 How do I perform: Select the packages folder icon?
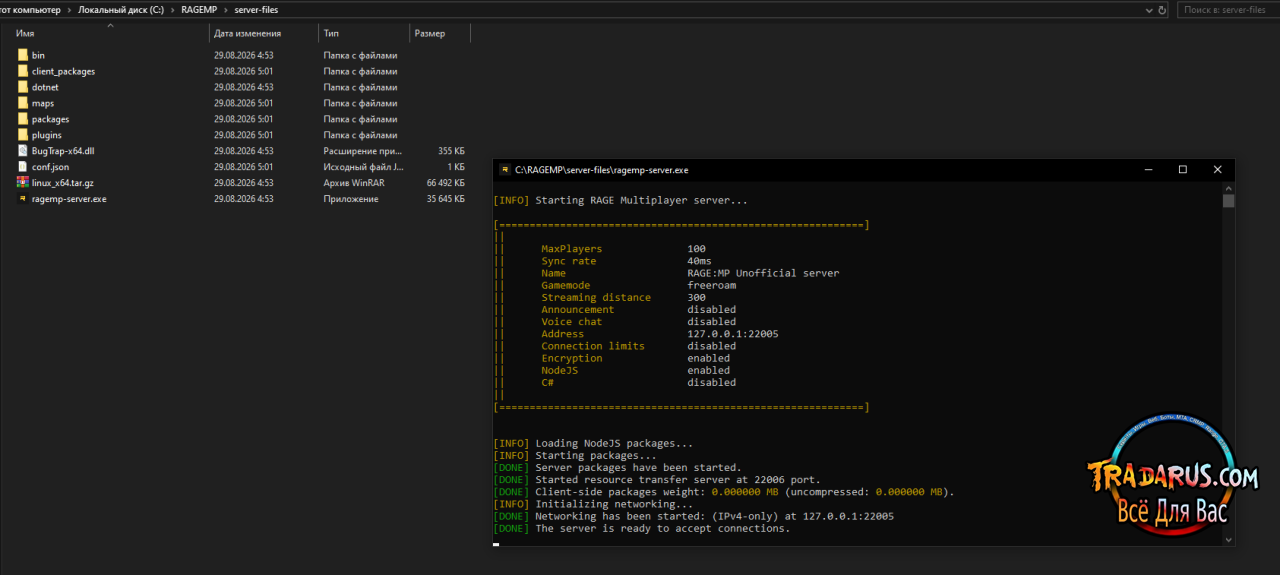point(23,119)
